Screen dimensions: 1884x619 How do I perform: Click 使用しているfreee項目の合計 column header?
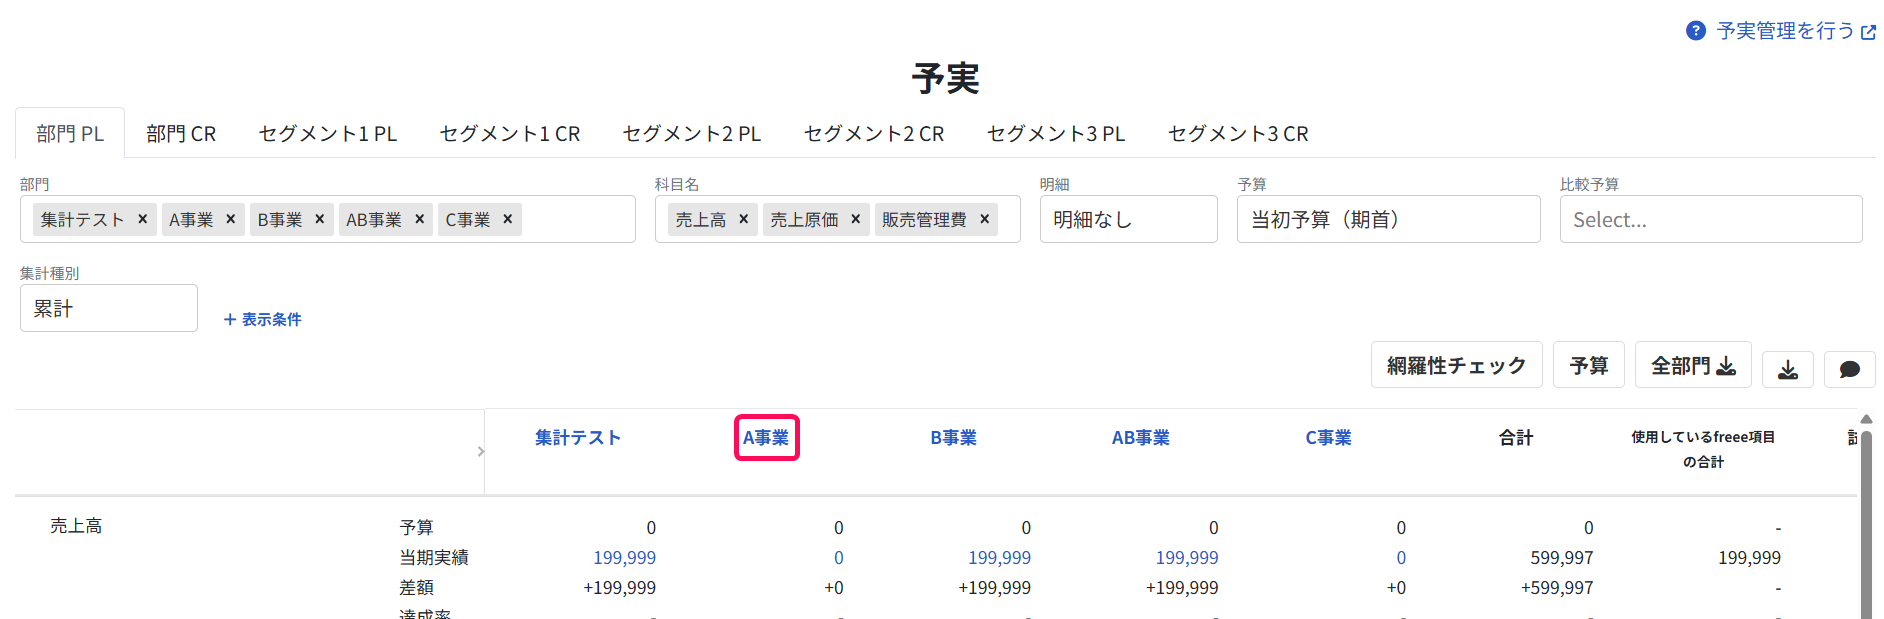(1703, 449)
